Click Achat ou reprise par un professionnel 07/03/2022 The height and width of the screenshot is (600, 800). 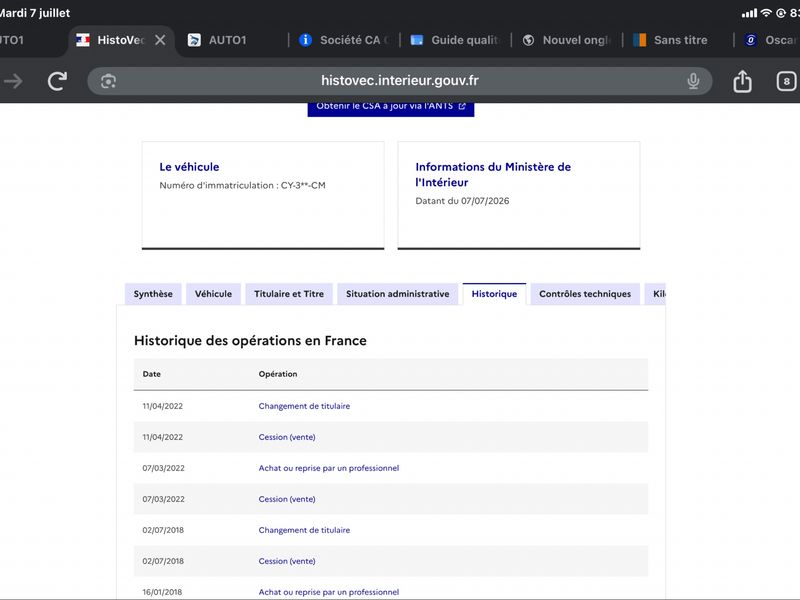click(x=329, y=468)
